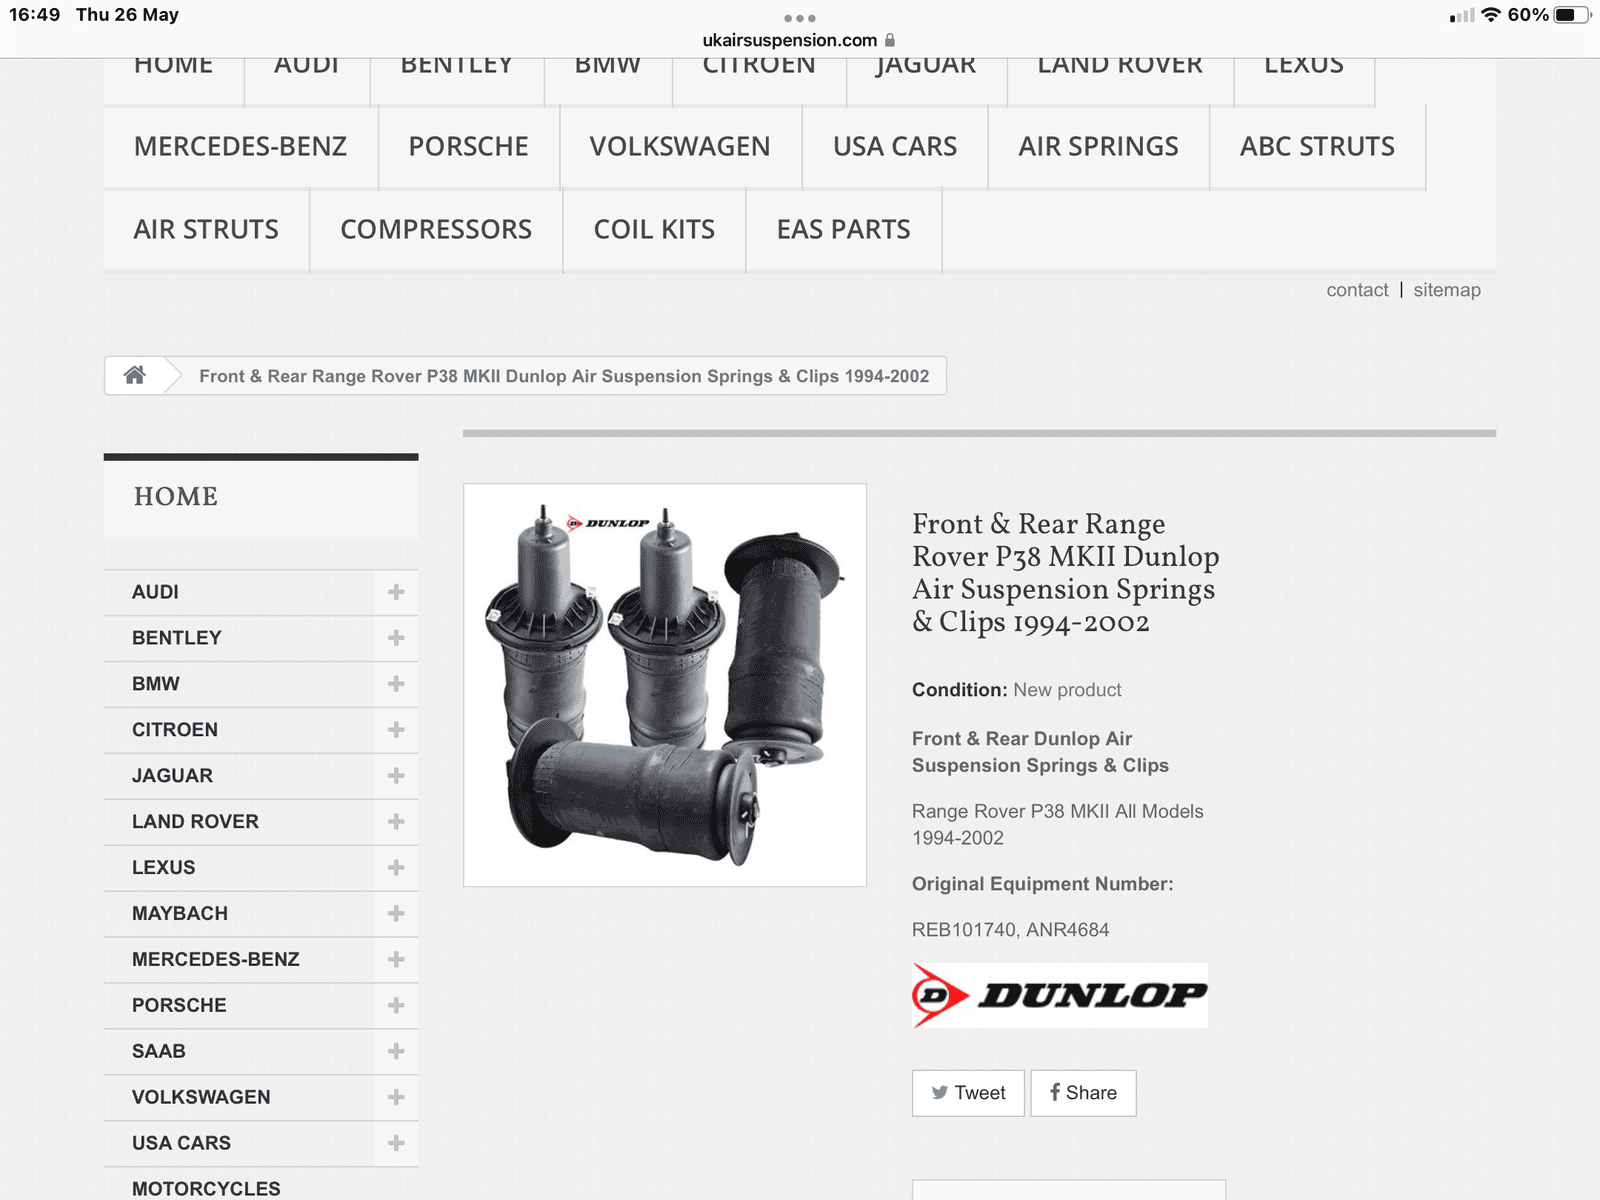This screenshot has width=1600, height=1200.
Task: Expand the USA CARS sidebar plus toggle
Action: (x=396, y=1143)
